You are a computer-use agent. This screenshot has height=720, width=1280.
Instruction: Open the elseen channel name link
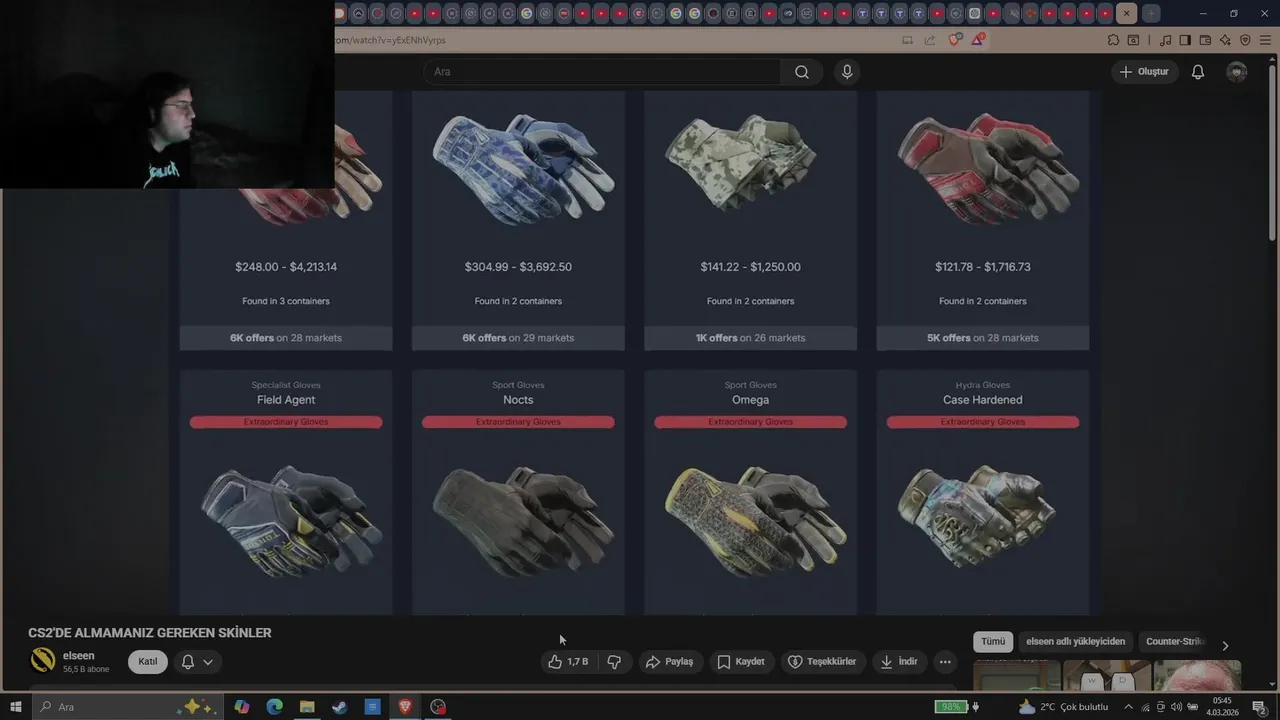click(78, 656)
